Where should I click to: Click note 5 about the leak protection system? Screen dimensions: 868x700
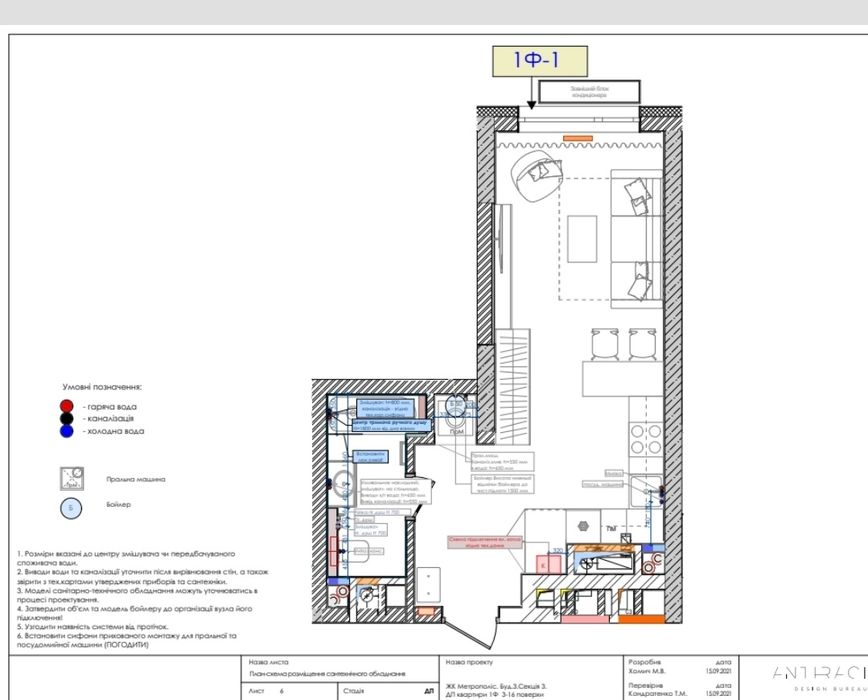click(x=92, y=627)
